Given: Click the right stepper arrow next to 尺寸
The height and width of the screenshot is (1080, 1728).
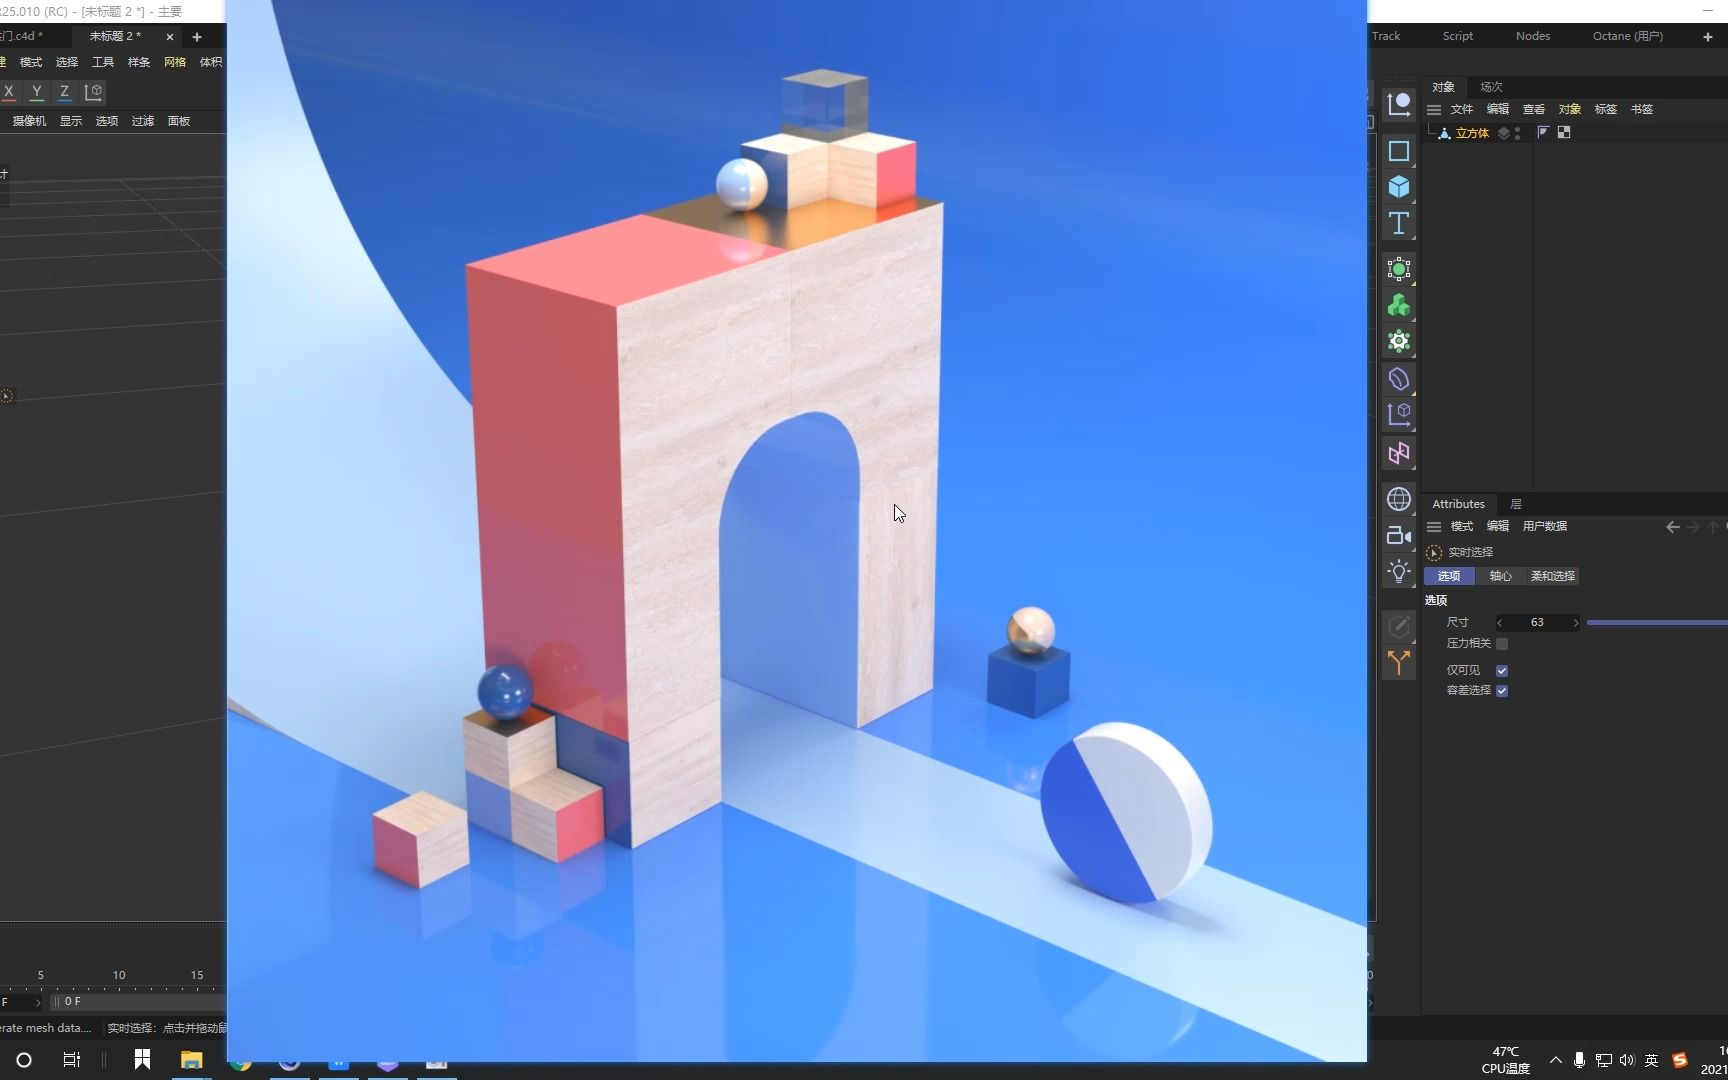Looking at the screenshot, I should click(1576, 622).
